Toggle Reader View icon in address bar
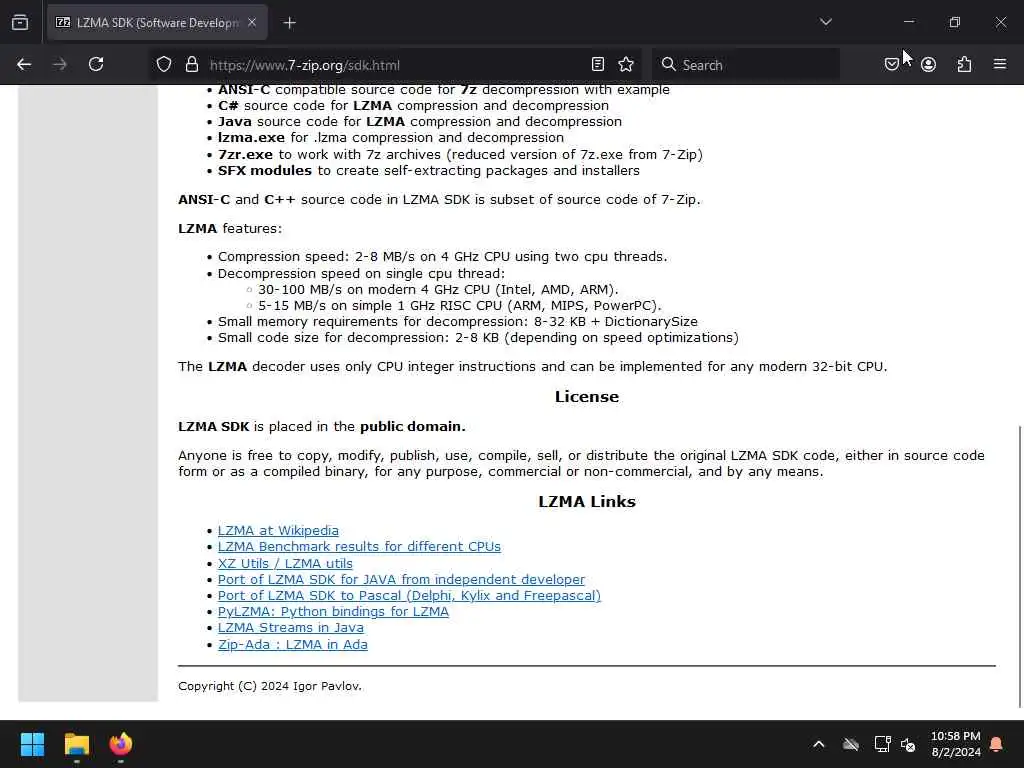 pos(598,65)
